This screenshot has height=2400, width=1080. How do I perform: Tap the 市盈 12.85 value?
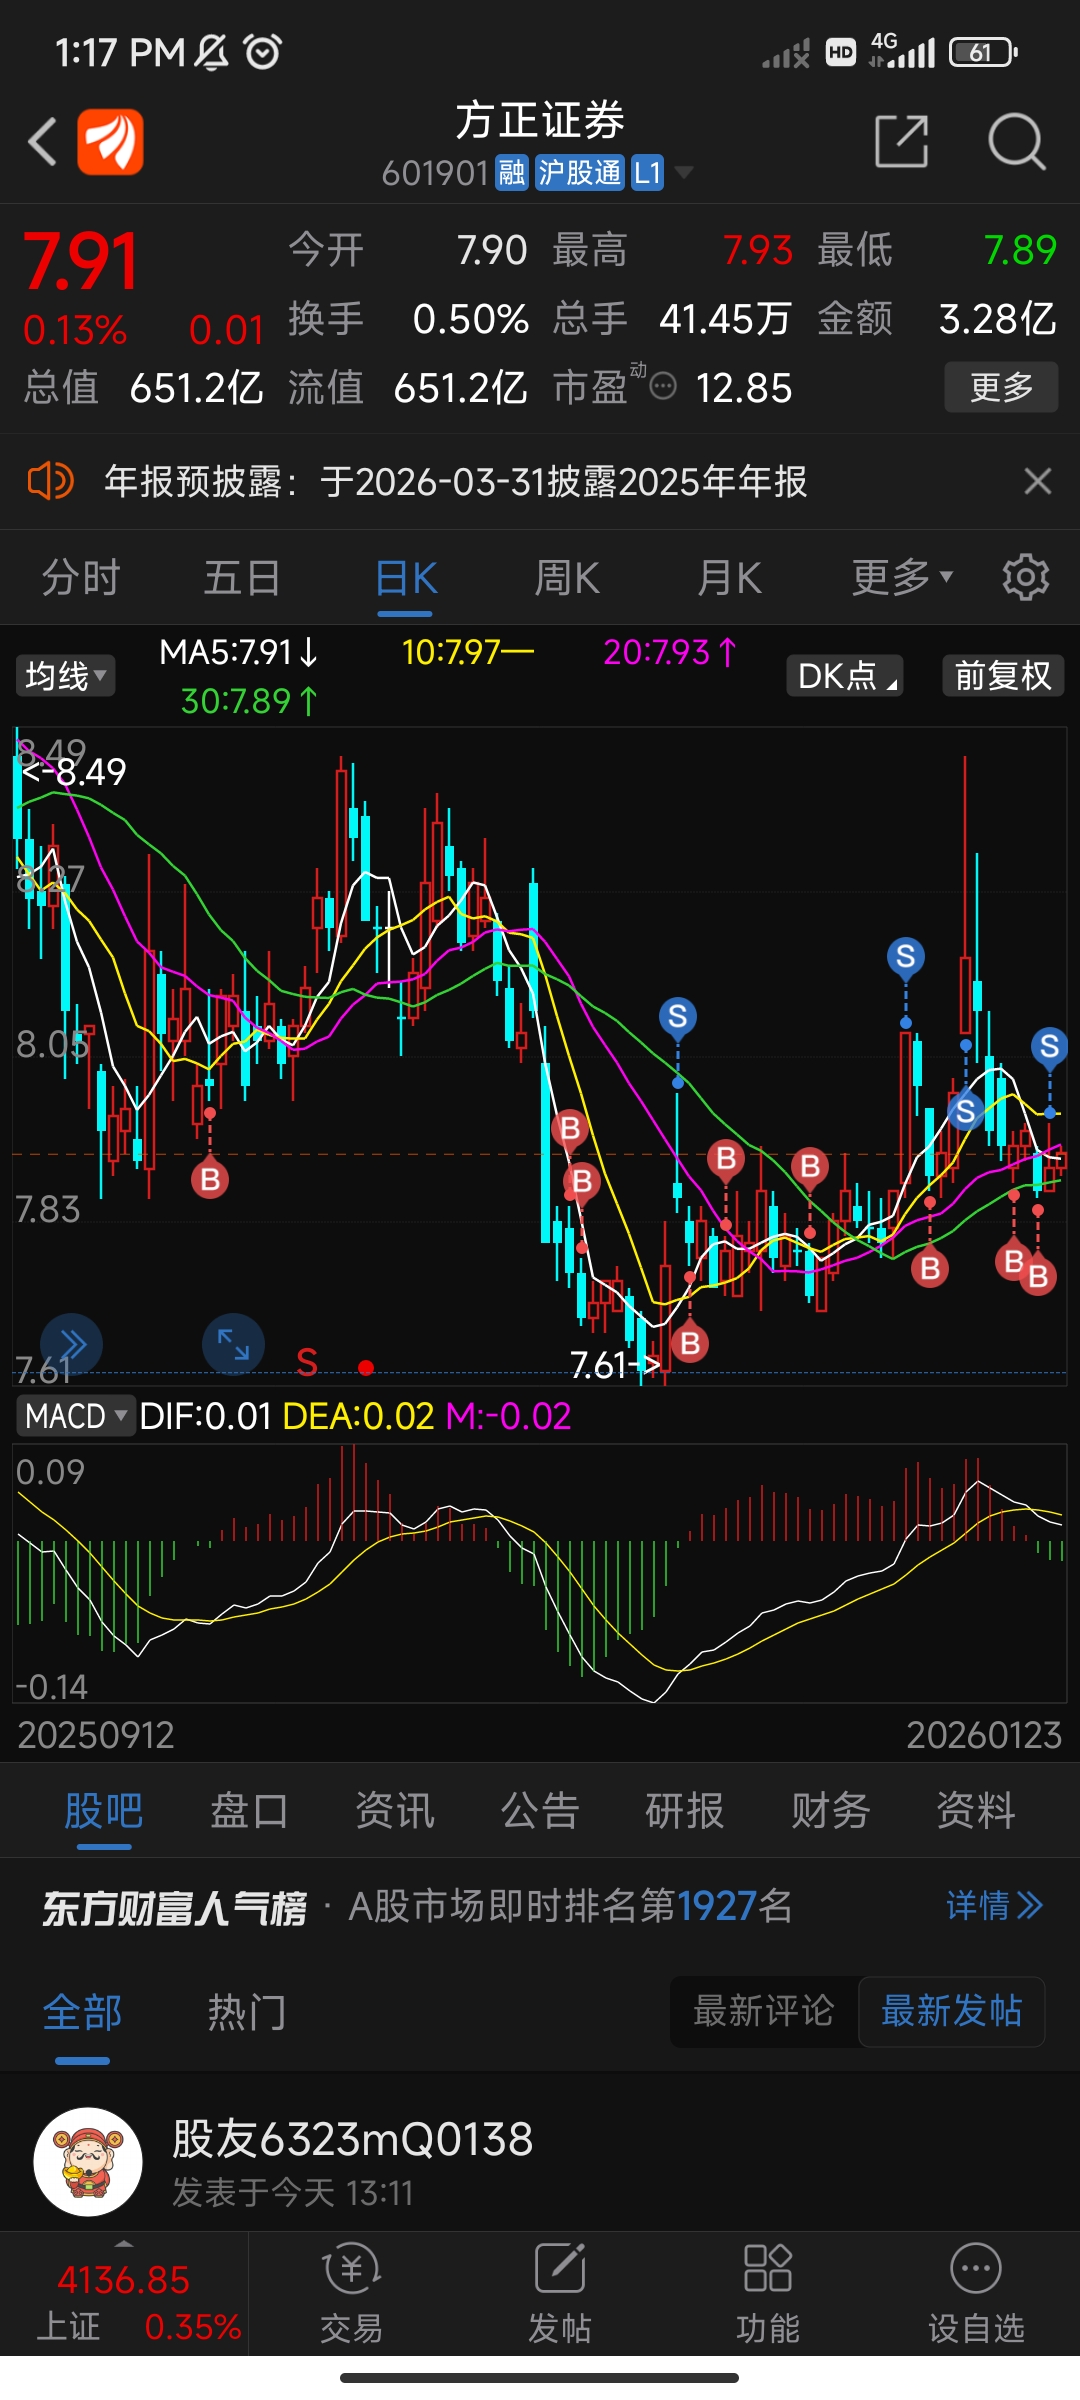coord(743,388)
